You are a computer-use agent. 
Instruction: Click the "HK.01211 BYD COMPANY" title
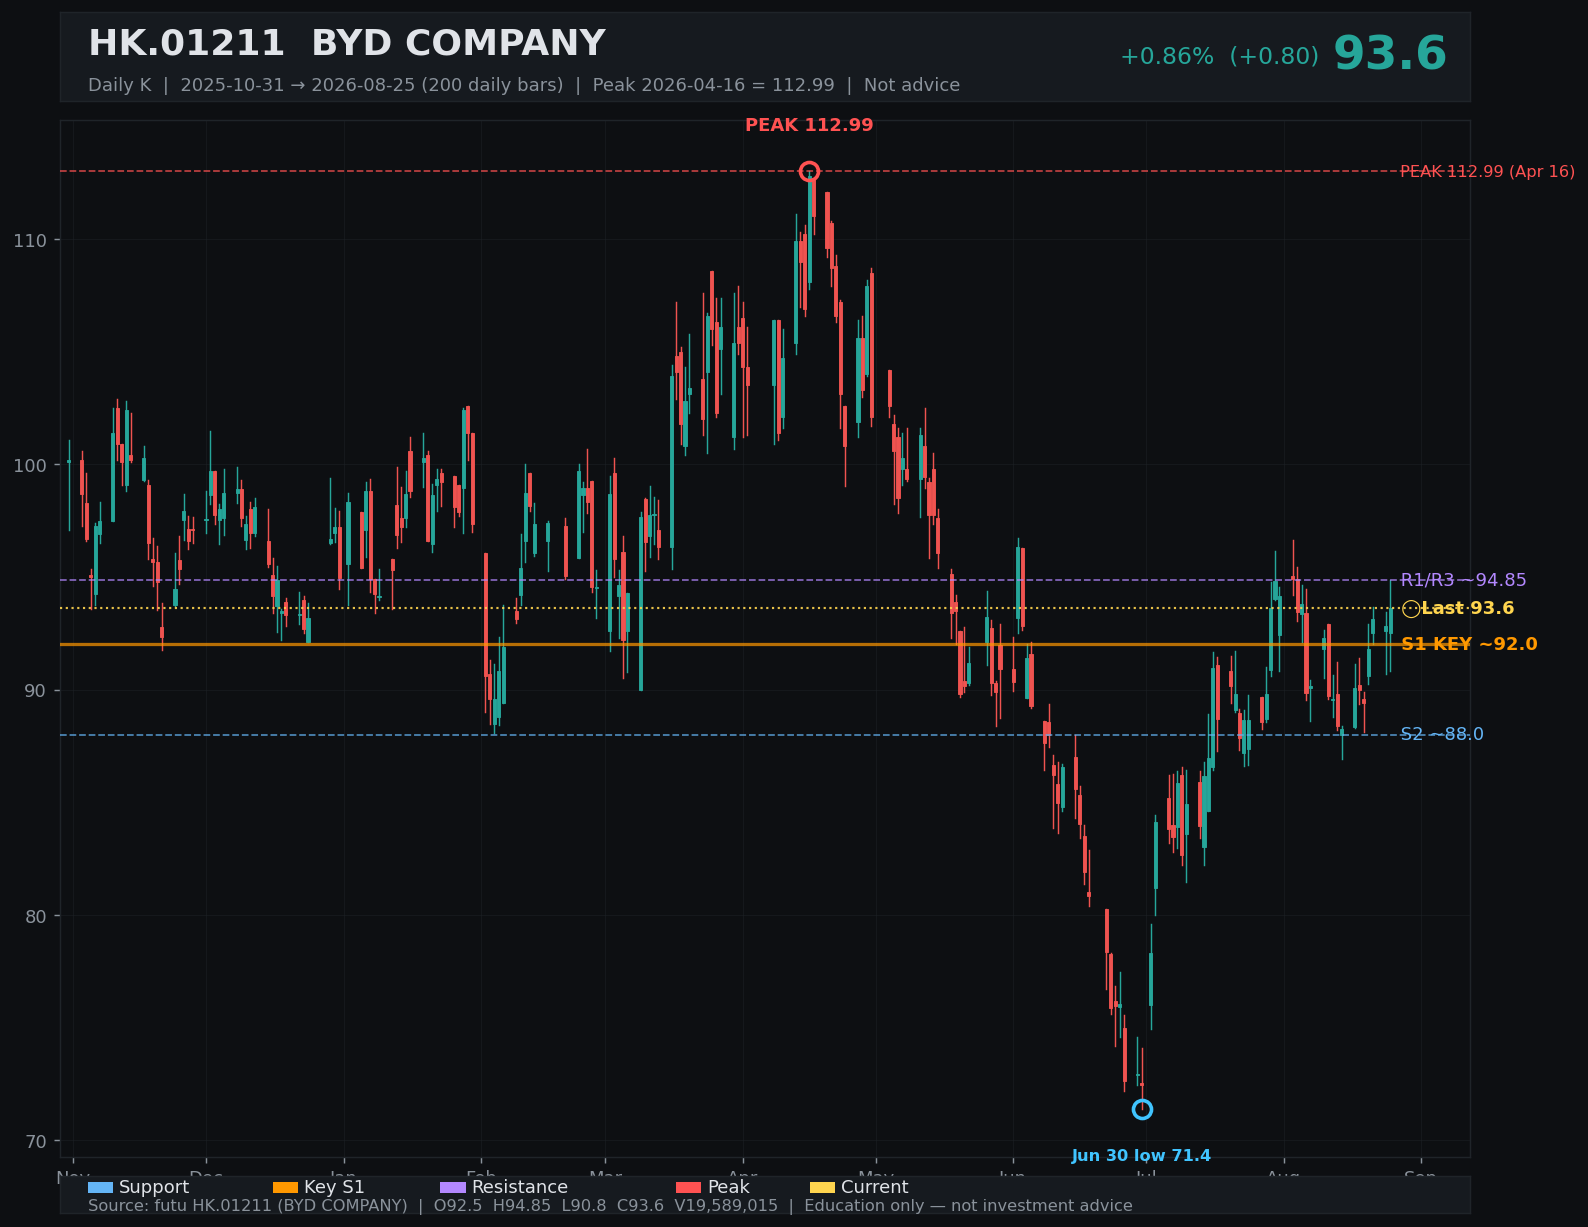coord(347,44)
